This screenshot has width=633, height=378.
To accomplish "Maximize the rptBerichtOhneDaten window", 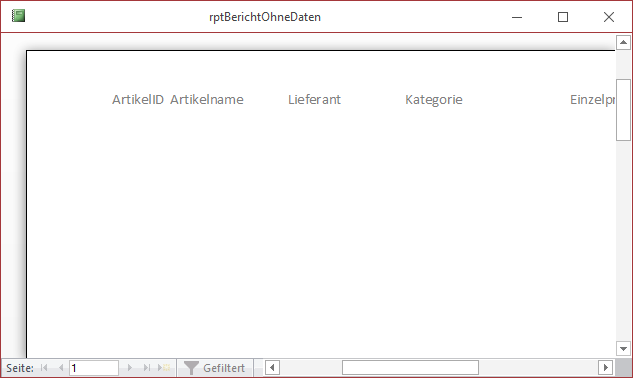I will (x=563, y=17).
